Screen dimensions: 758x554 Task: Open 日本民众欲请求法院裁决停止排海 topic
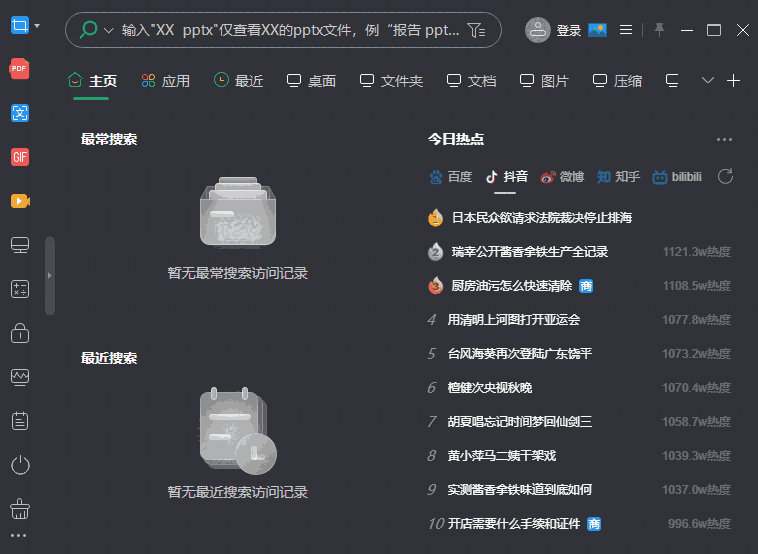pos(541,218)
